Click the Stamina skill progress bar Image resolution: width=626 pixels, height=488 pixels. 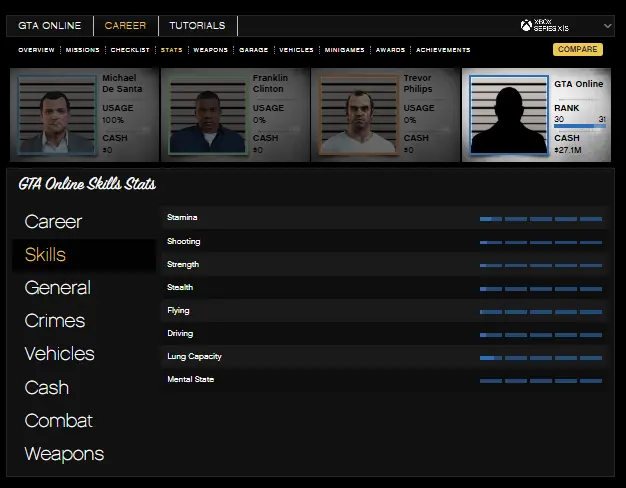[x=540, y=218]
